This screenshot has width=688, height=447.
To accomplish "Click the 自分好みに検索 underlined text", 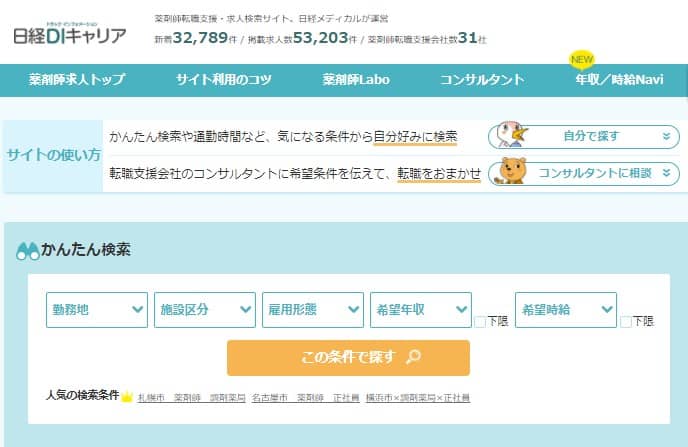I will [x=416, y=136].
